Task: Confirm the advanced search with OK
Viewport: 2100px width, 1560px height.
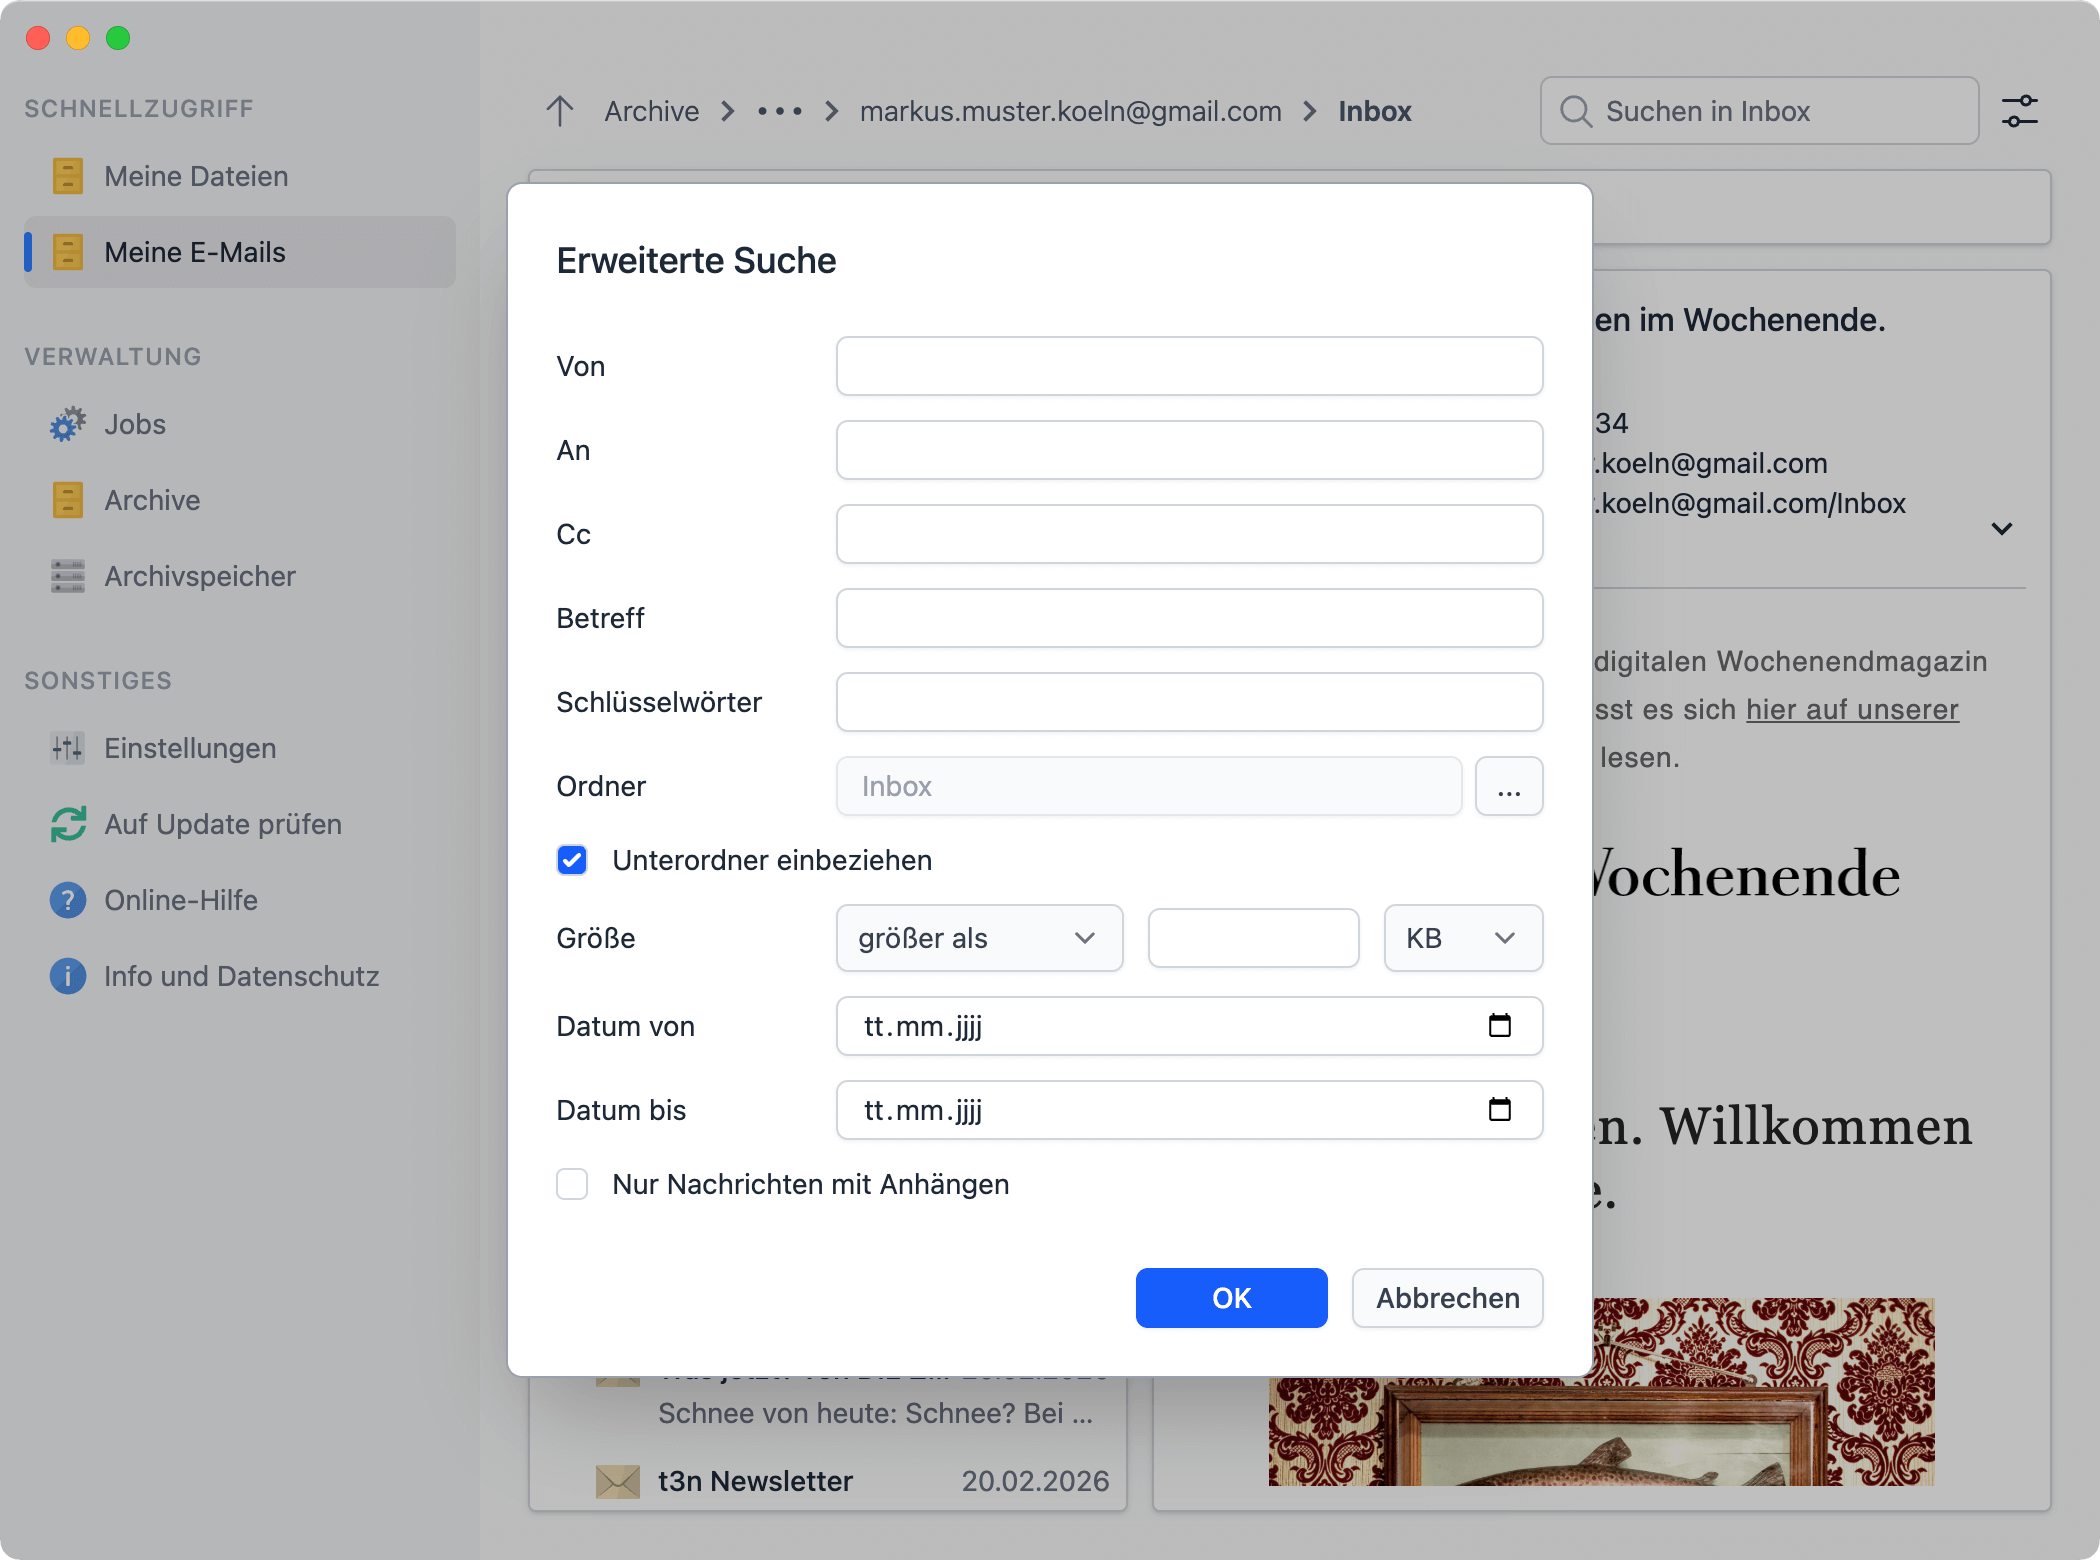Action: click(1231, 1297)
